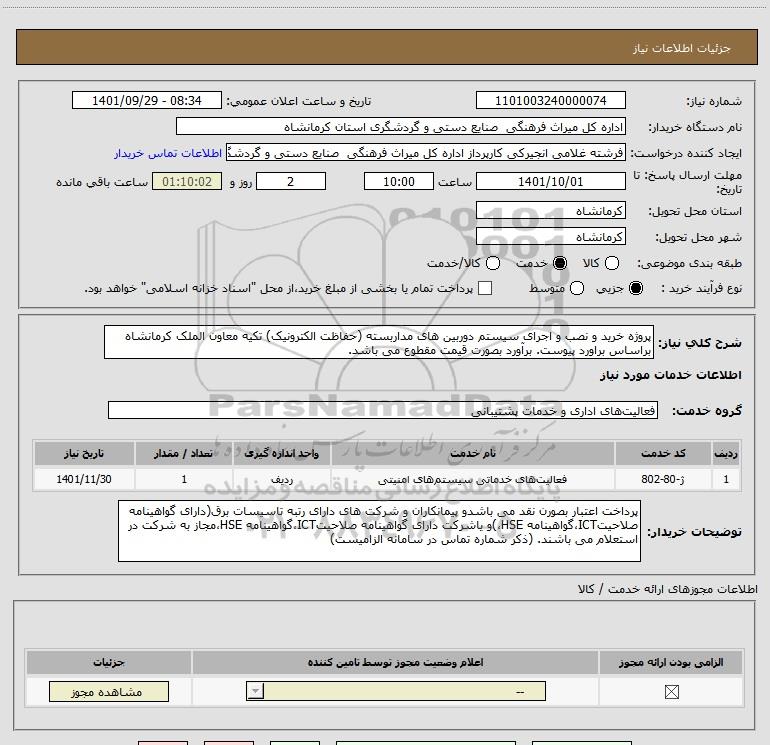This screenshot has width=770, height=745.
Task: Select the خدمت radio button
Action: (560, 263)
